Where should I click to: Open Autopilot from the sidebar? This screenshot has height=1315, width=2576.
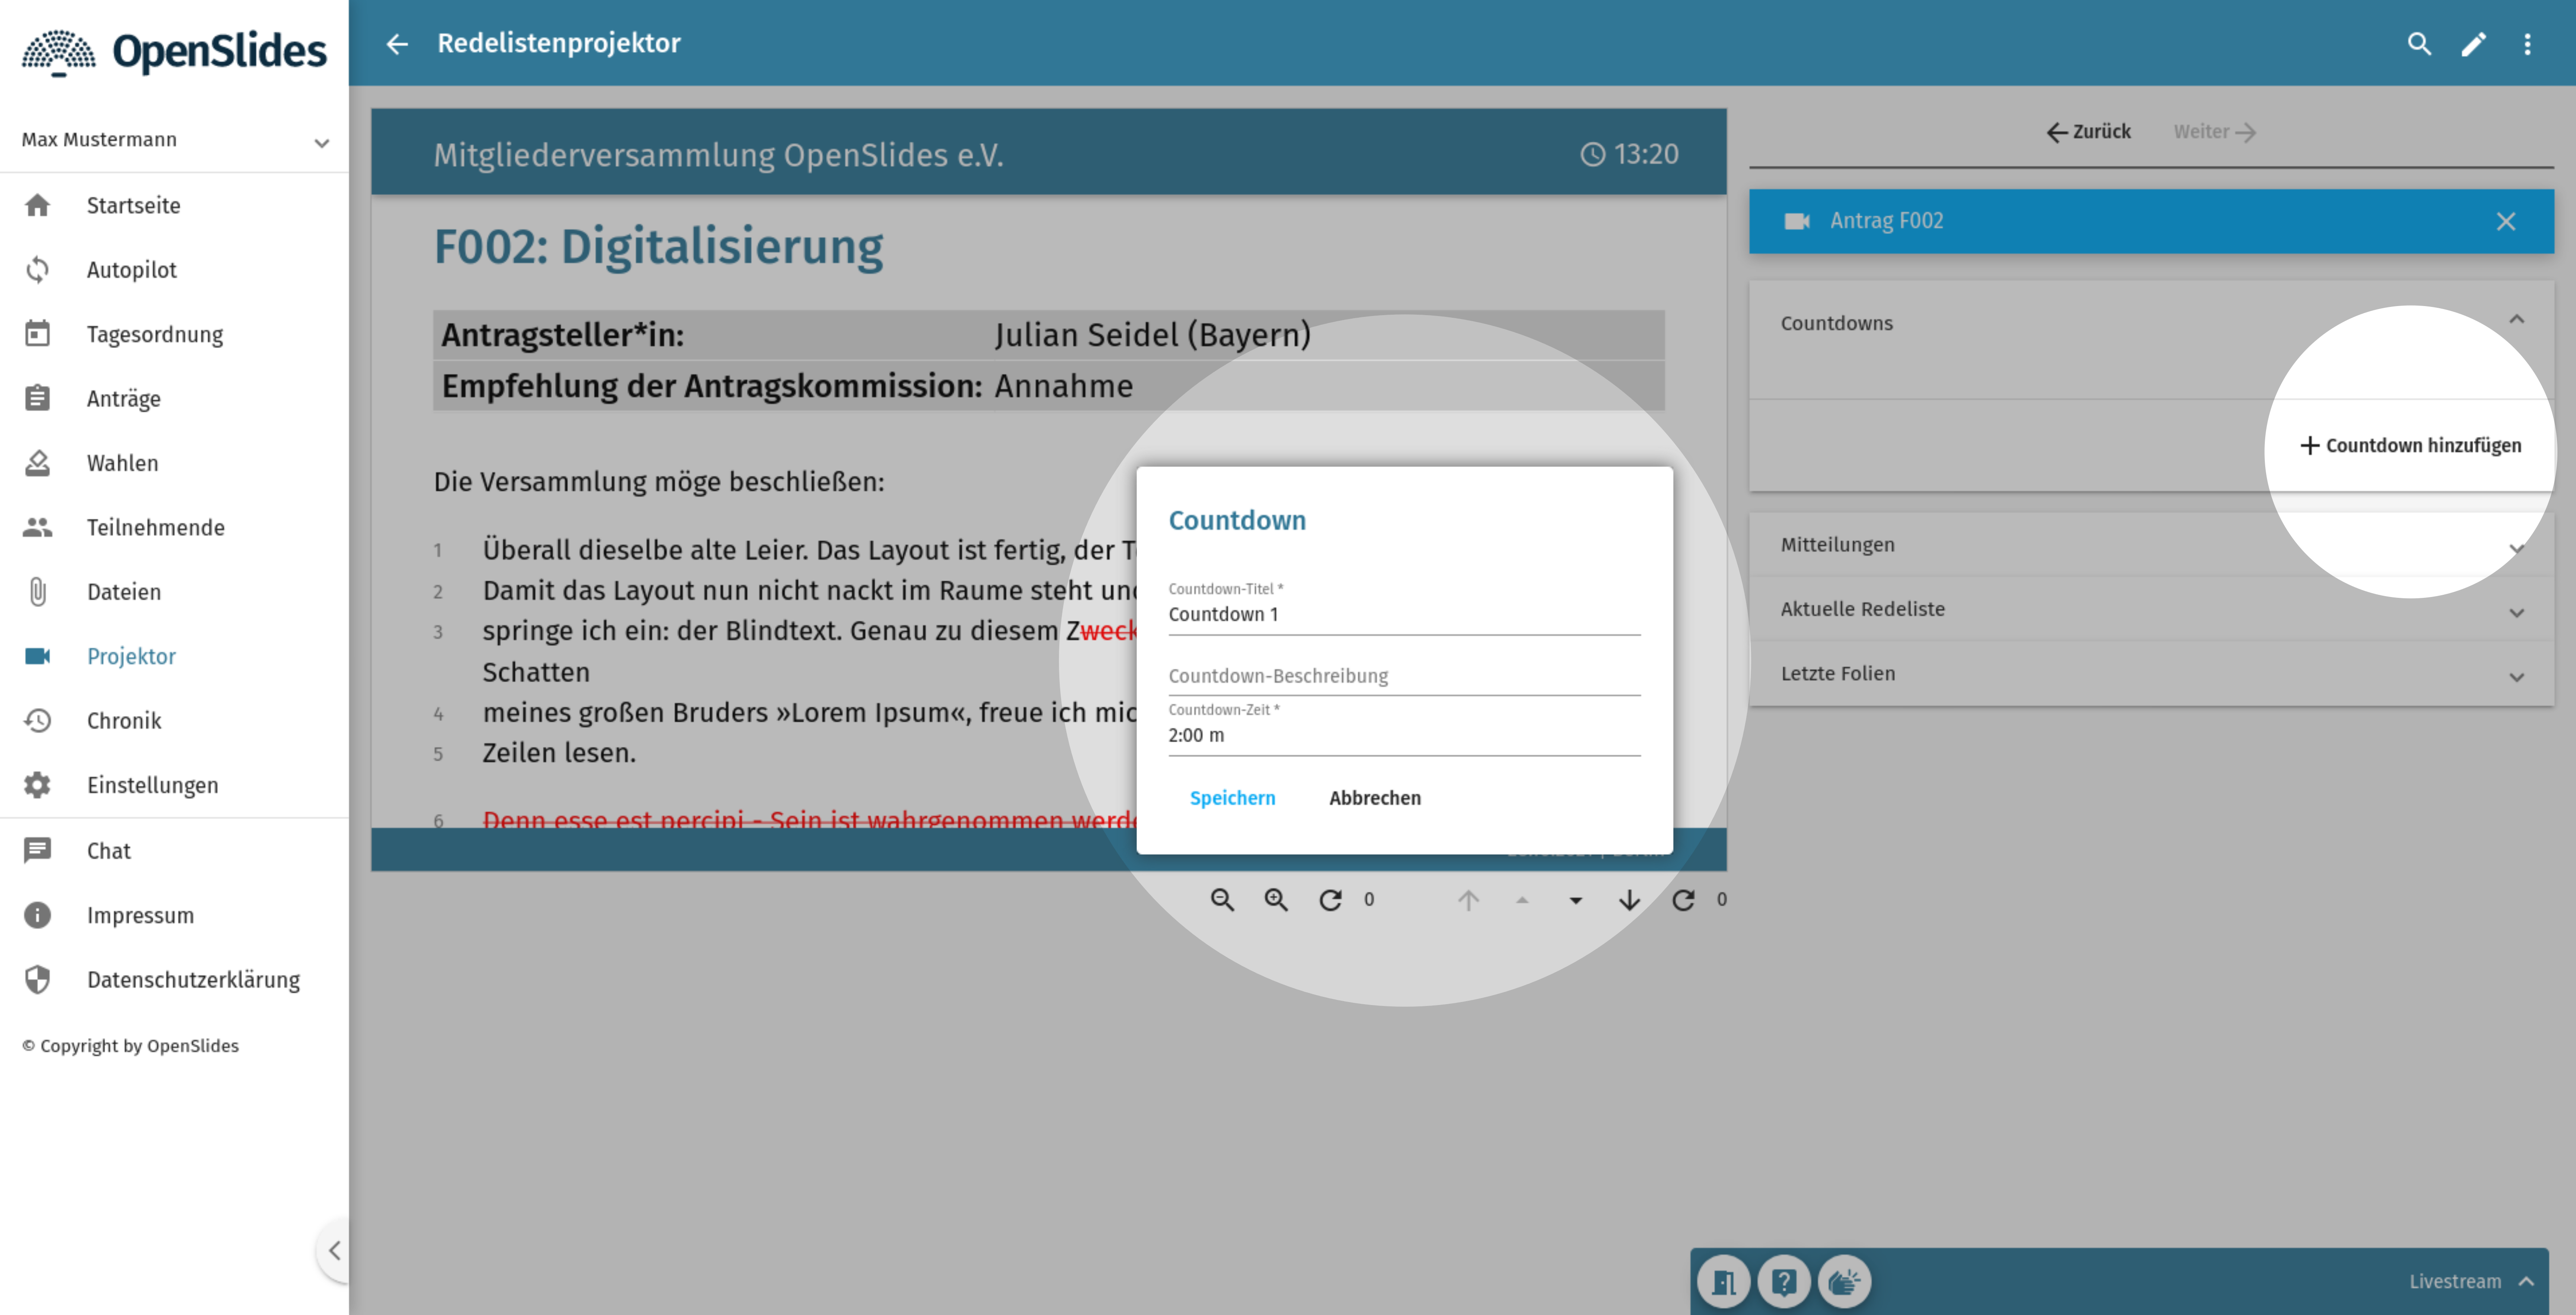pos(174,270)
